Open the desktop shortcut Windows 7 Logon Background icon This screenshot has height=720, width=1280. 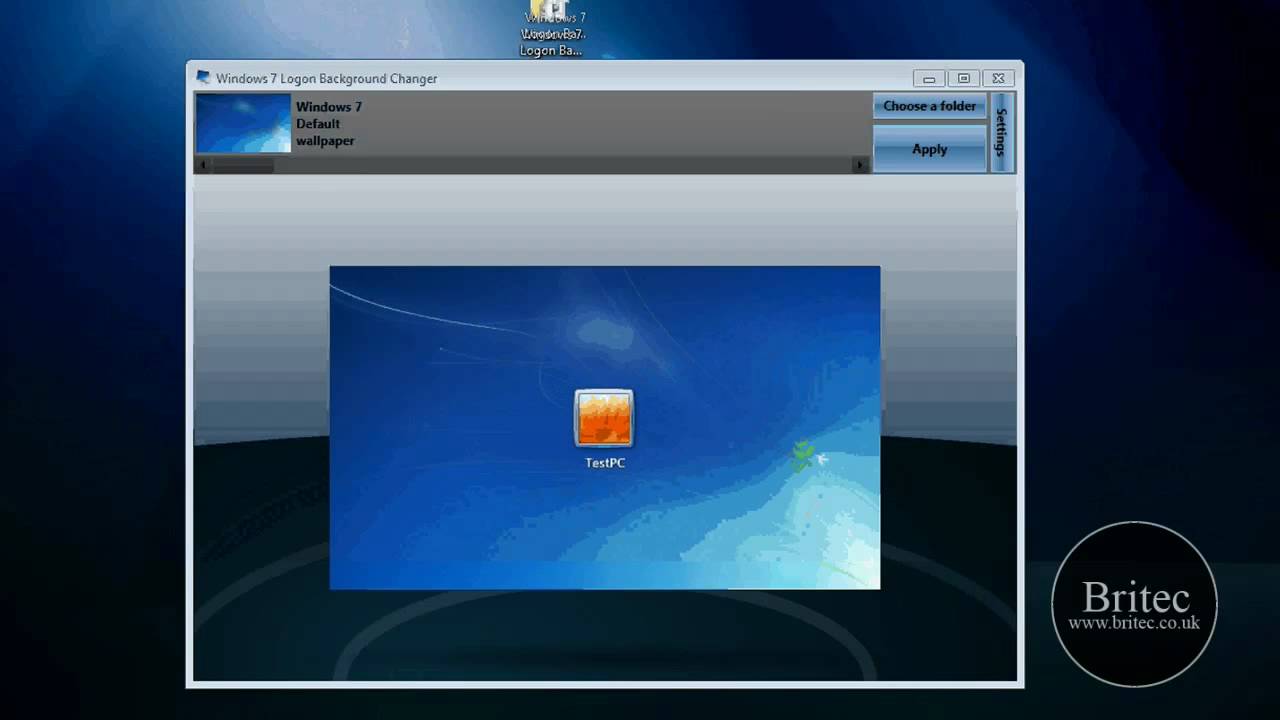pos(551,28)
